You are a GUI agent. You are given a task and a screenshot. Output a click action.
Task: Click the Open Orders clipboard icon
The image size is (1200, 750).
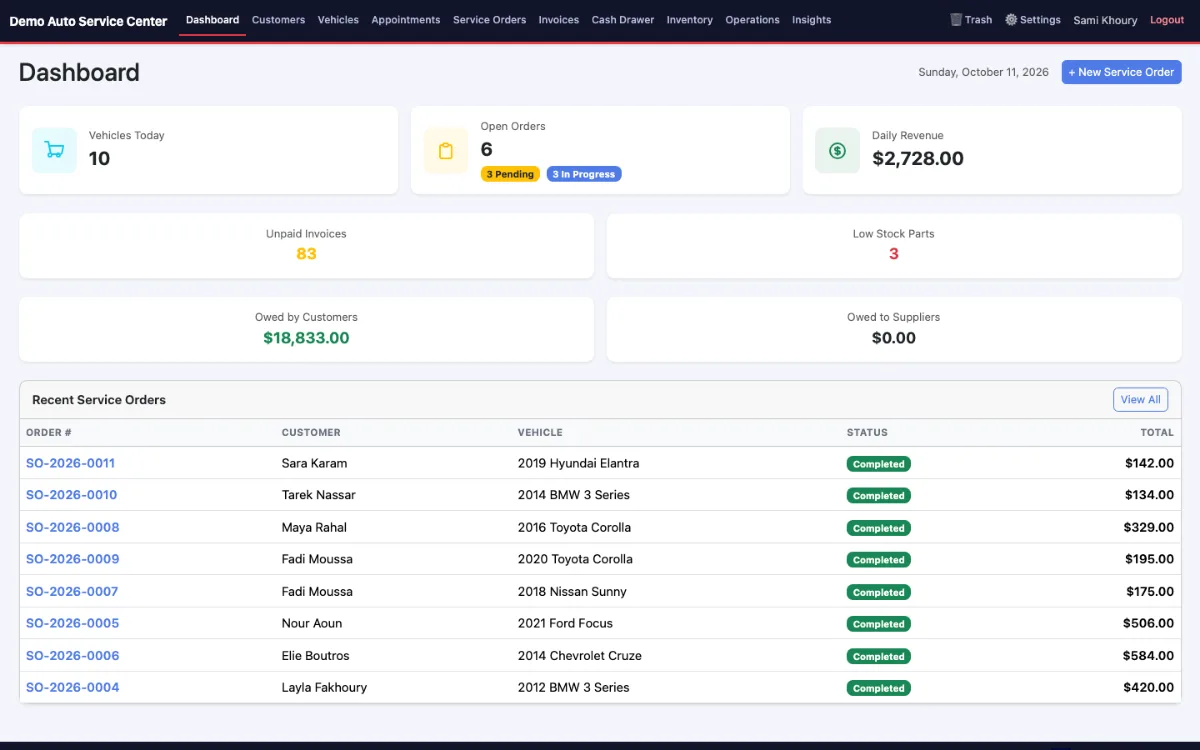(x=446, y=150)
